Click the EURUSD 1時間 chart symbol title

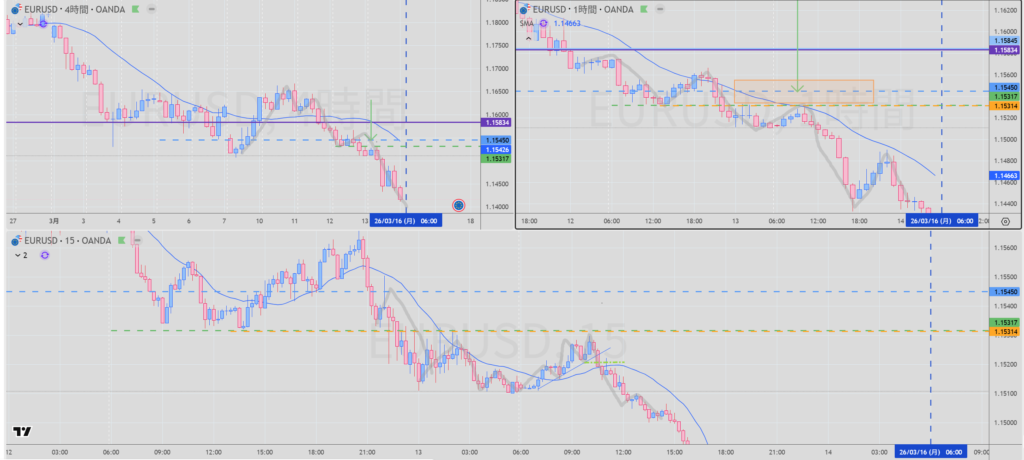tap(585, 8)
